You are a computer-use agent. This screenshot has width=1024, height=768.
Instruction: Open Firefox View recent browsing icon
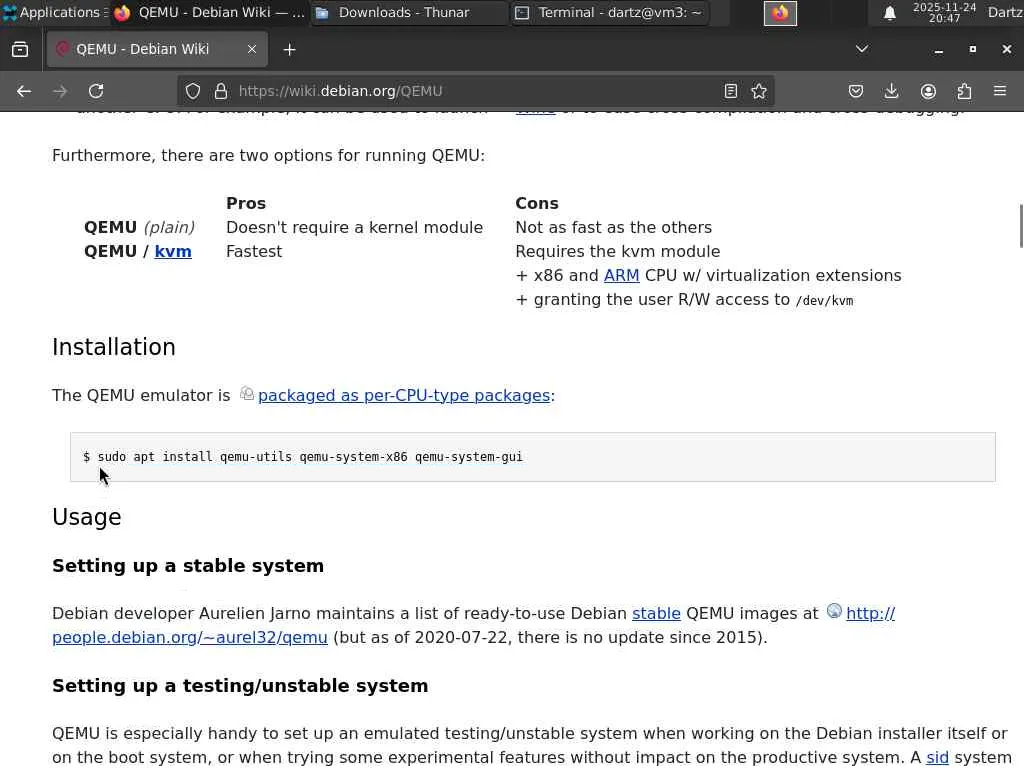point(20,49)
